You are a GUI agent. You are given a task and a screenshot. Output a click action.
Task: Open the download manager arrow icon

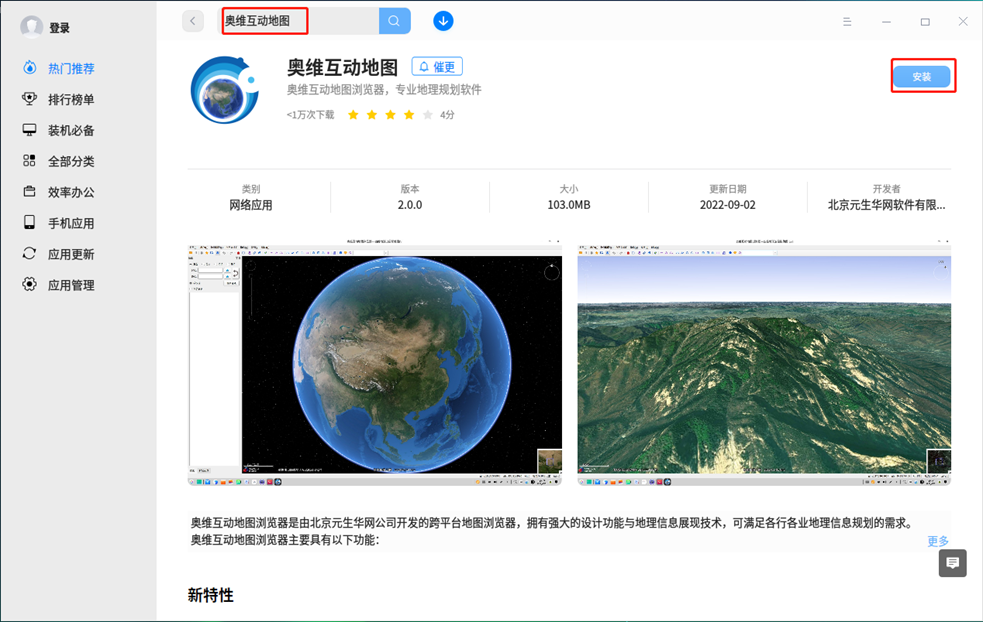[443, 20]
